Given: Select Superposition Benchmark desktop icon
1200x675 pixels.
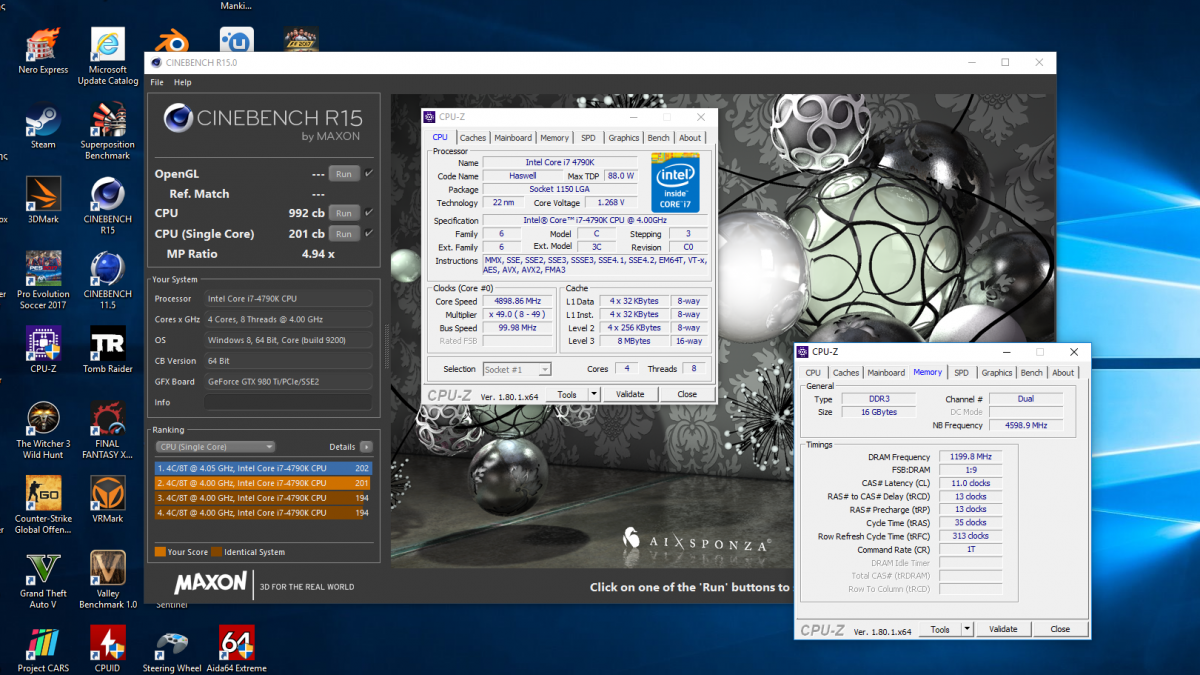Looking at the screenshot, I should click(x=107, y=132).
